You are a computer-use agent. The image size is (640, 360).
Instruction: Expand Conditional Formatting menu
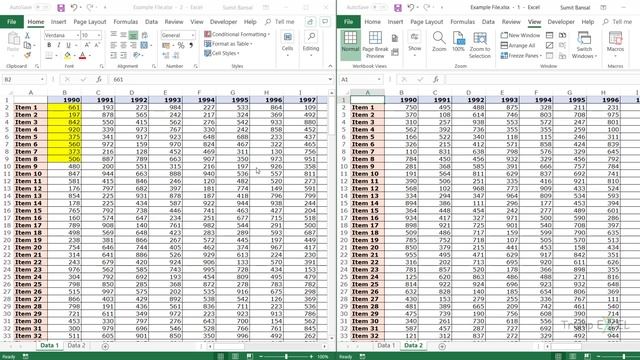point(237,34)
